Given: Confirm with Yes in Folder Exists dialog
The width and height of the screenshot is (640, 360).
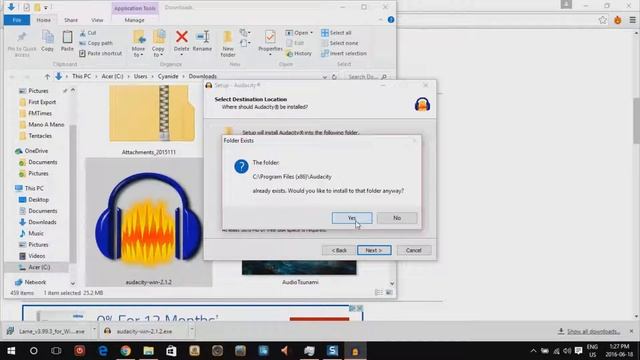Looking at the screenshot, I should click(x=352, y=218).
